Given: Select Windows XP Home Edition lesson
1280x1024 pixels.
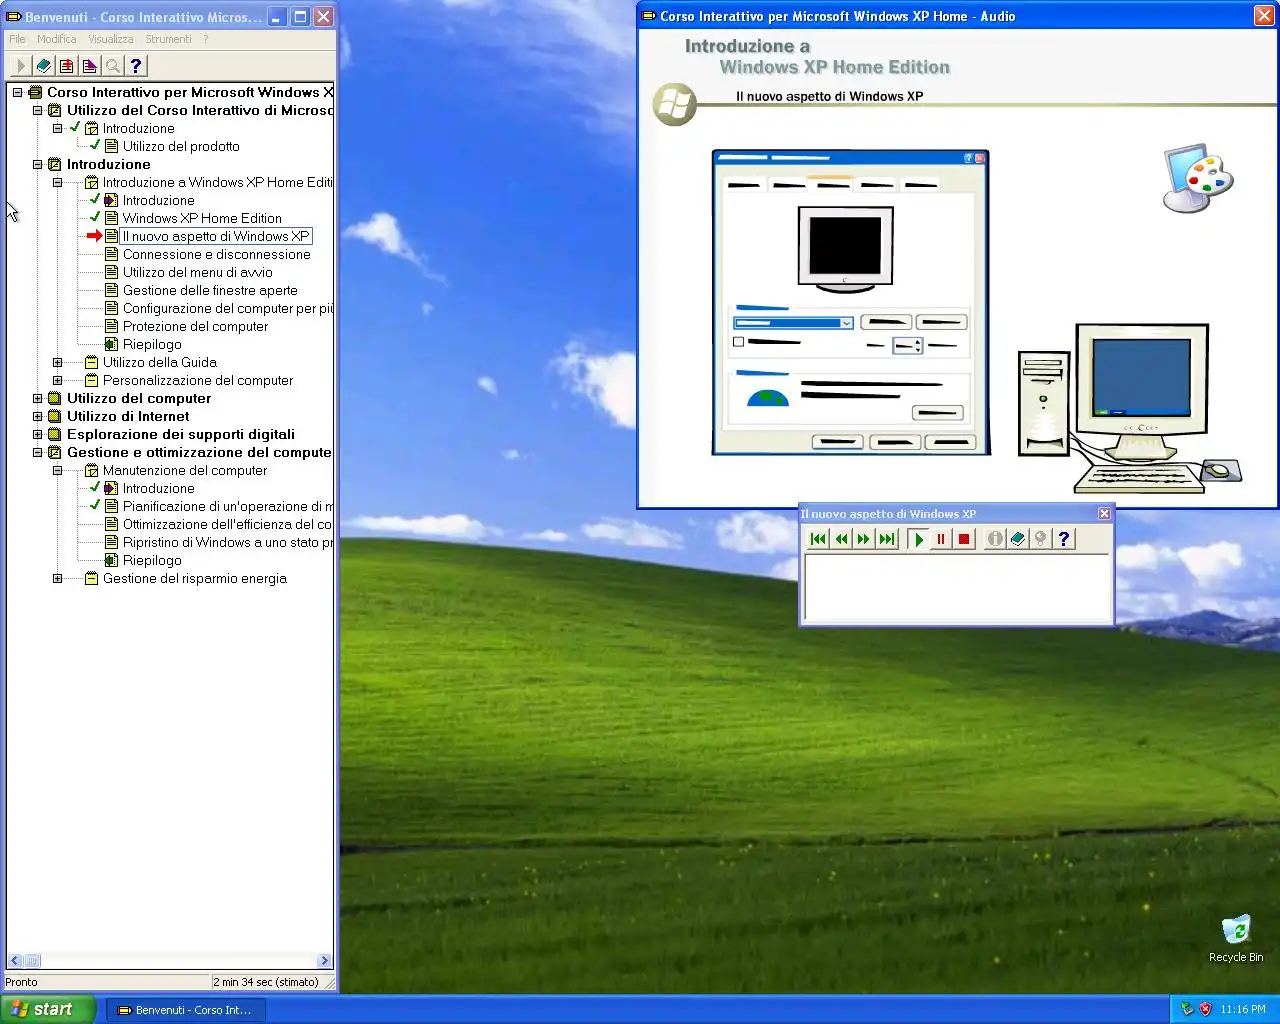Looking at the screenshot, I should [202, 218].
